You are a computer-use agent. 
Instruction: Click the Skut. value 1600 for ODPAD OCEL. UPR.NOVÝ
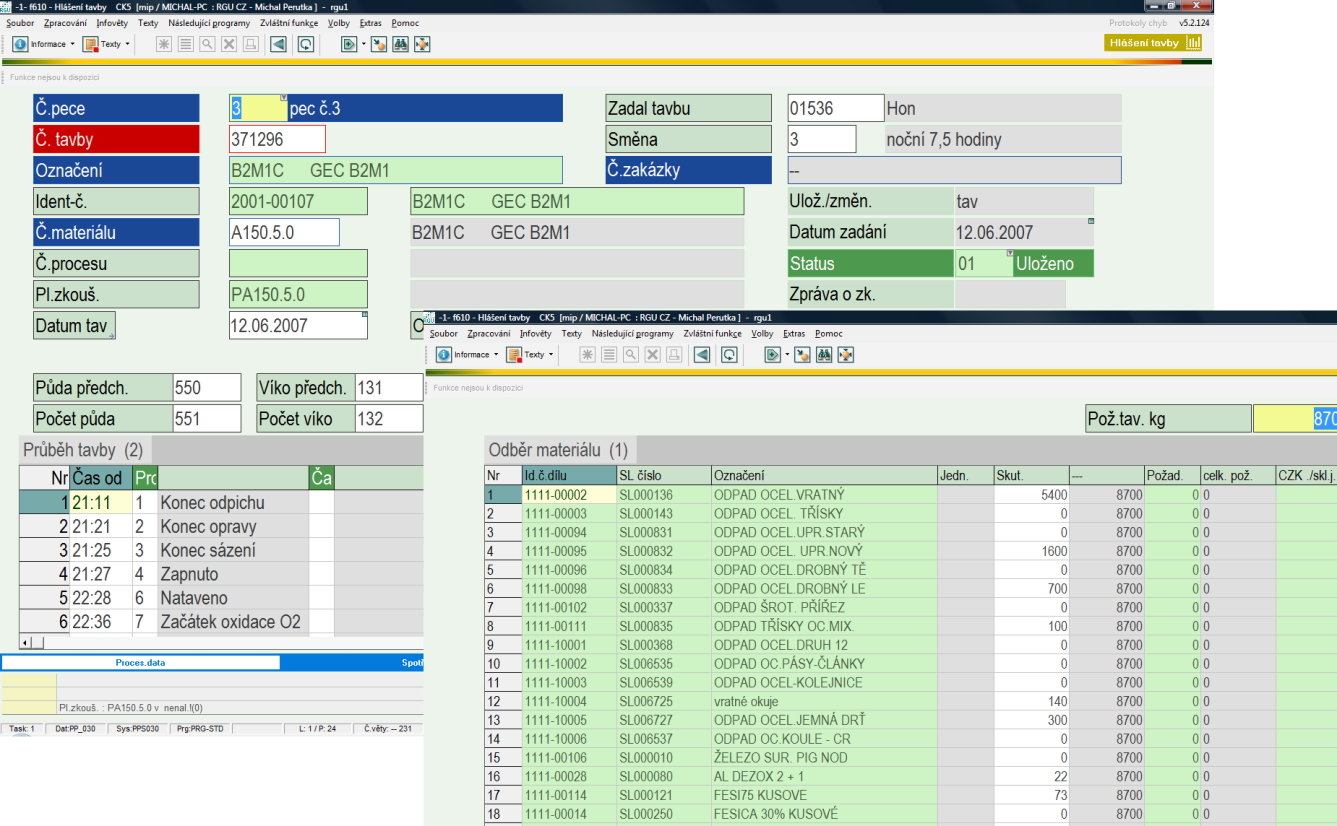pos(1030,551)
